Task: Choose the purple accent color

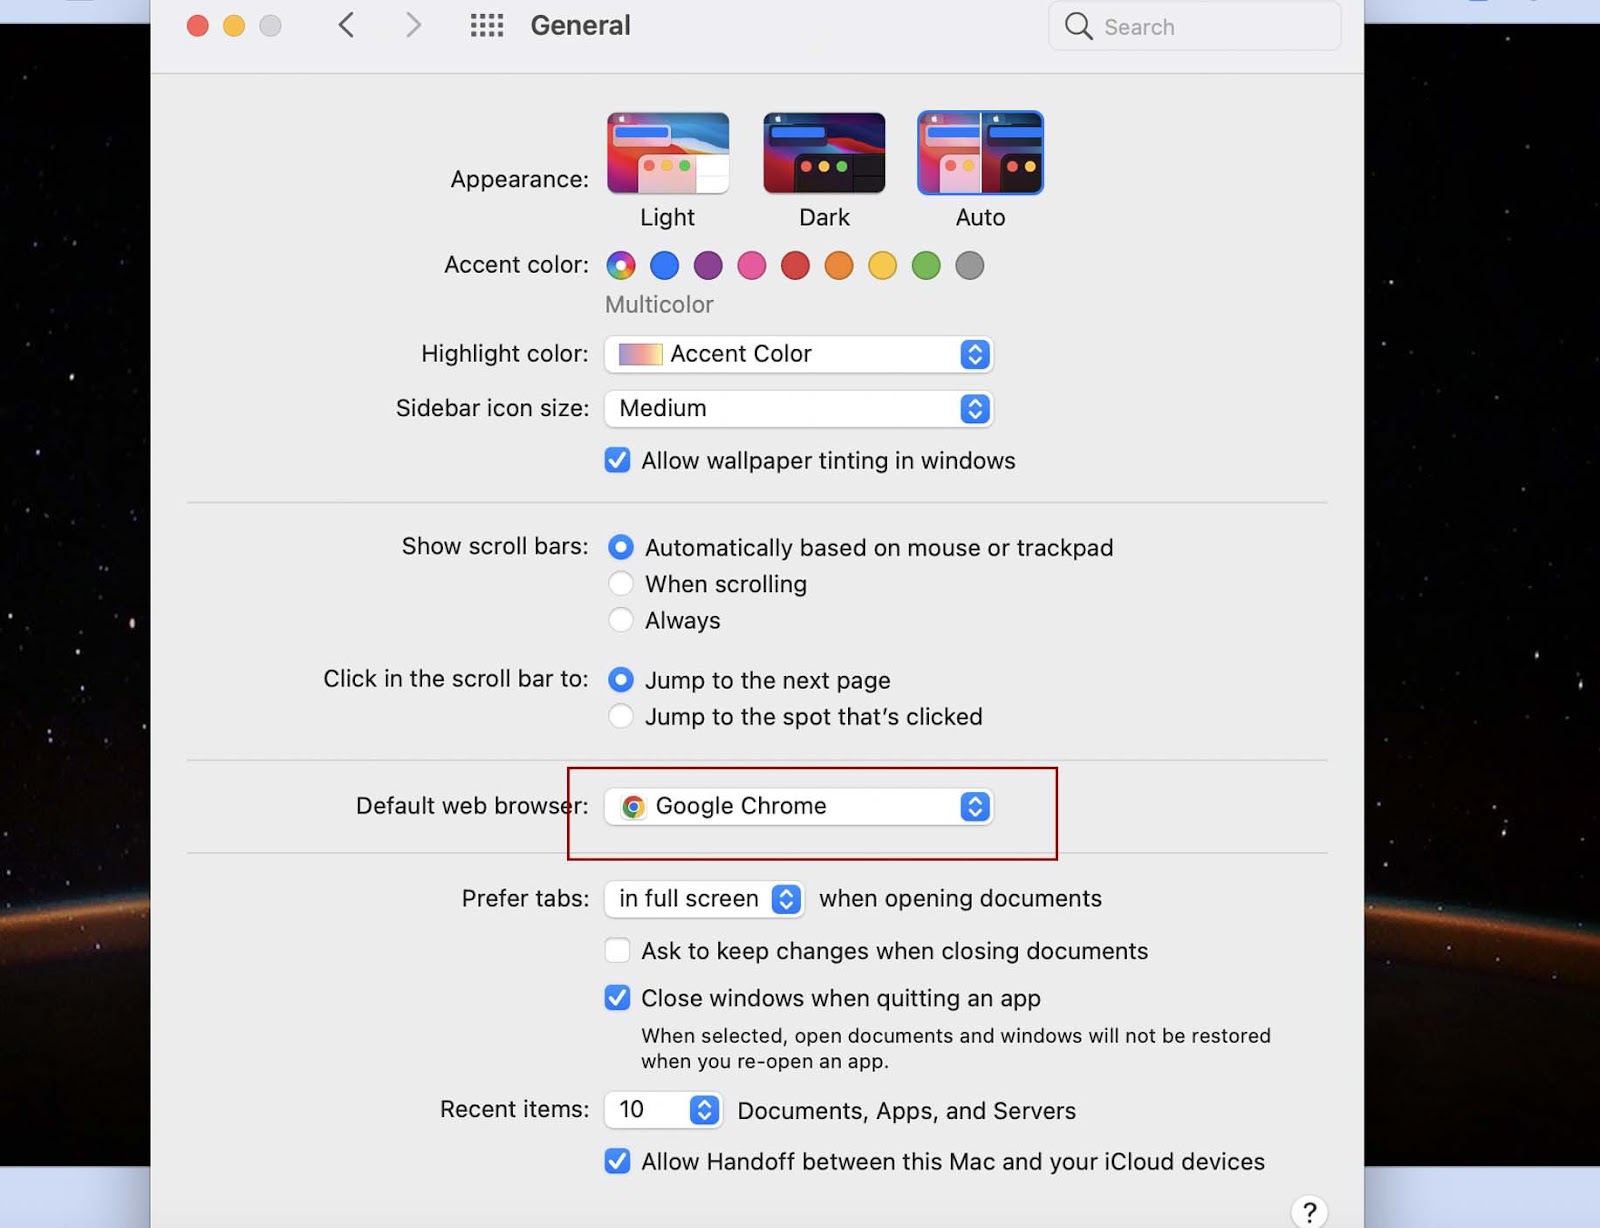Action: tap(708, 265)
